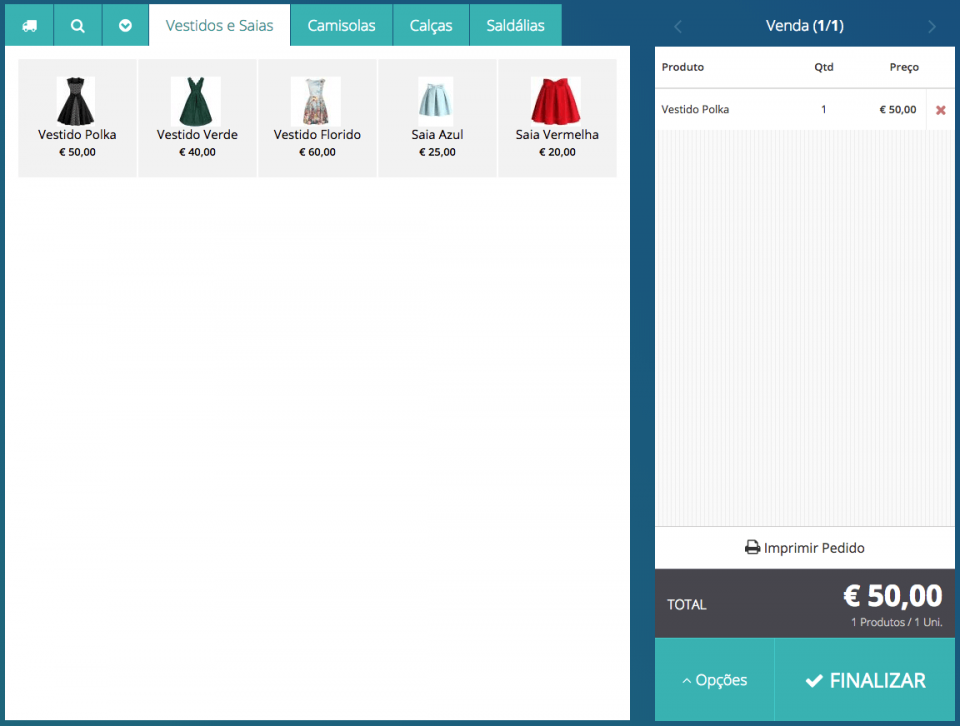
Task: Pick the Saia Vermelha product
Action: point(557,118)
